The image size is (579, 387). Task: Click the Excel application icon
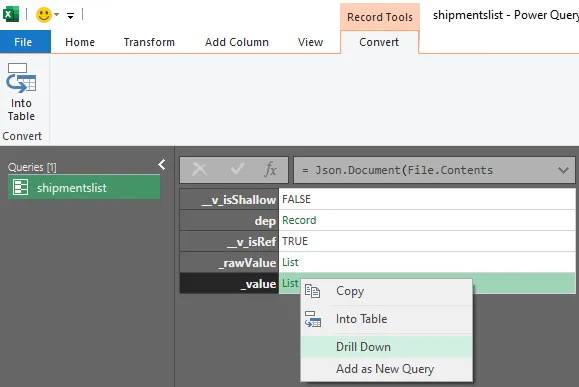[11, 15]
